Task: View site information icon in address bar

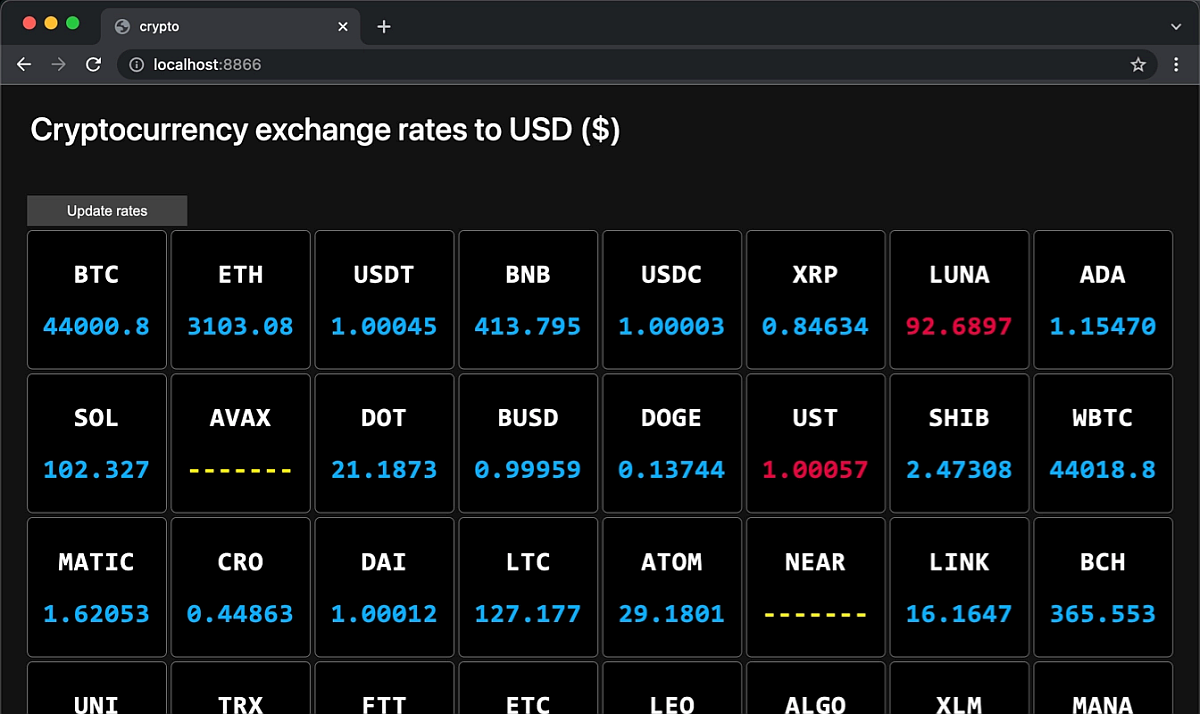Action: [137, 64]
